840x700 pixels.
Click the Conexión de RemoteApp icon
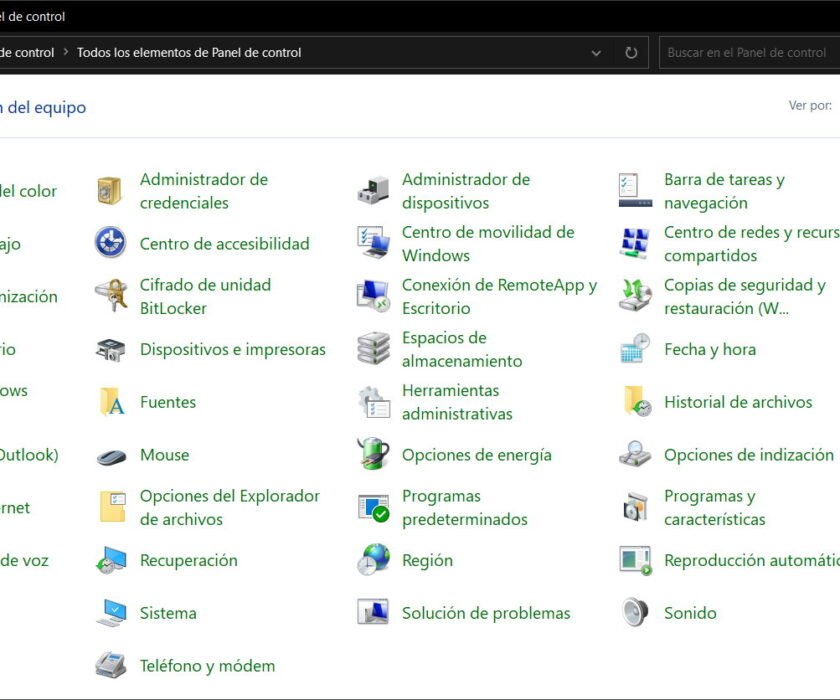coord(373,296)
